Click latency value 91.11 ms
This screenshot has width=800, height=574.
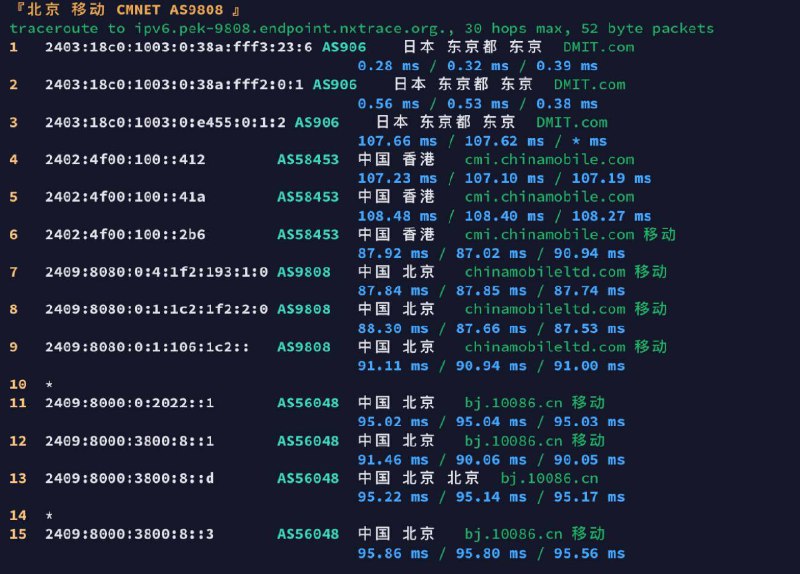pyautogui.click(x=393, y=366)
